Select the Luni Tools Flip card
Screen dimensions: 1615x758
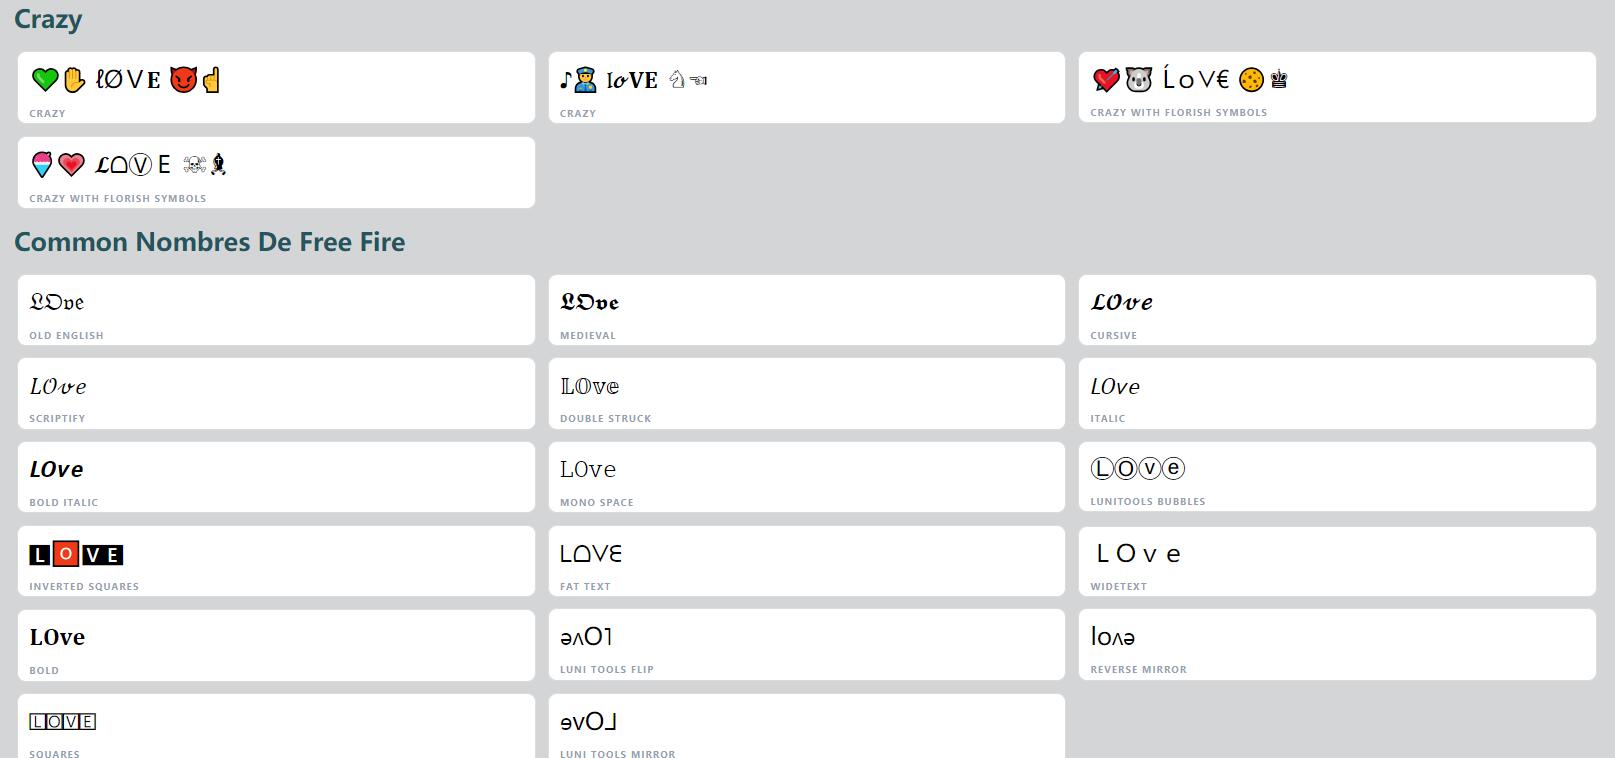[806, 645]
